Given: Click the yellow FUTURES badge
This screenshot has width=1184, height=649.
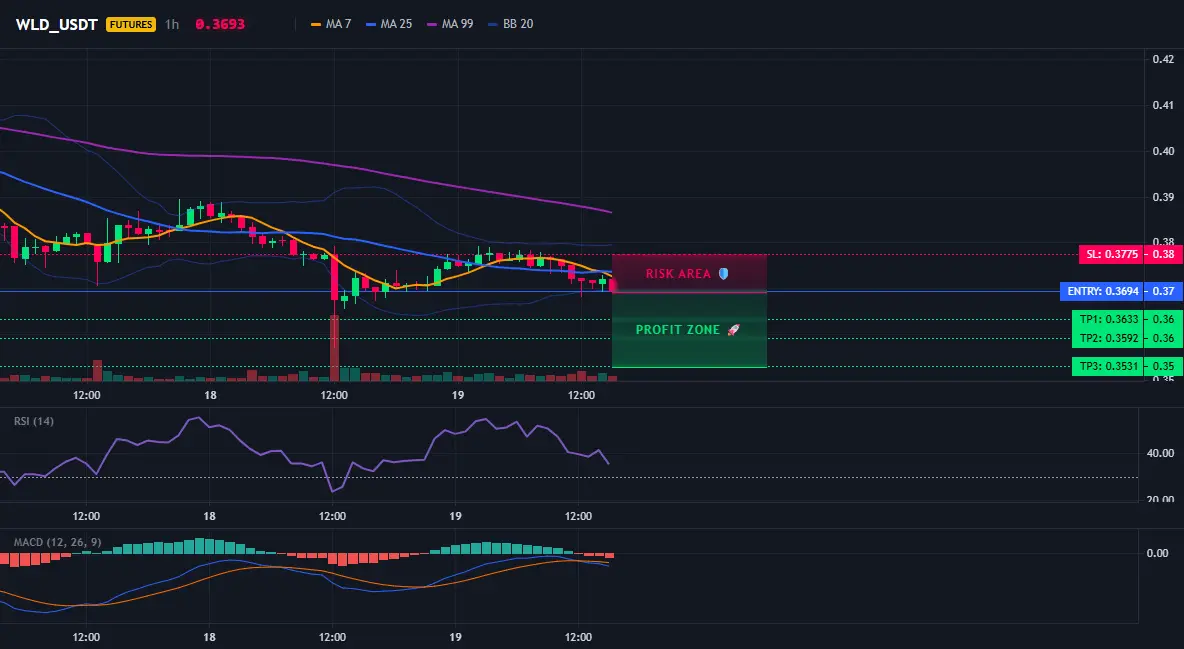Looking at the screenshot, I should tap(131, 24).
